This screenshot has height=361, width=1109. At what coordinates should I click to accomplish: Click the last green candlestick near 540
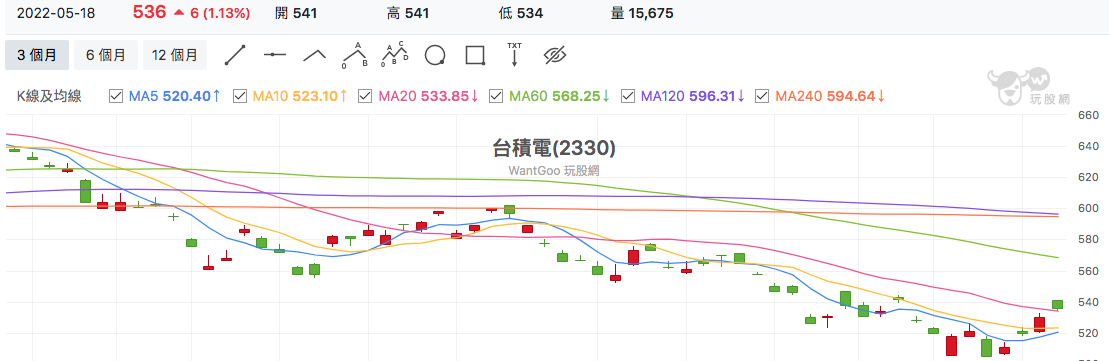click(1057, 304)
